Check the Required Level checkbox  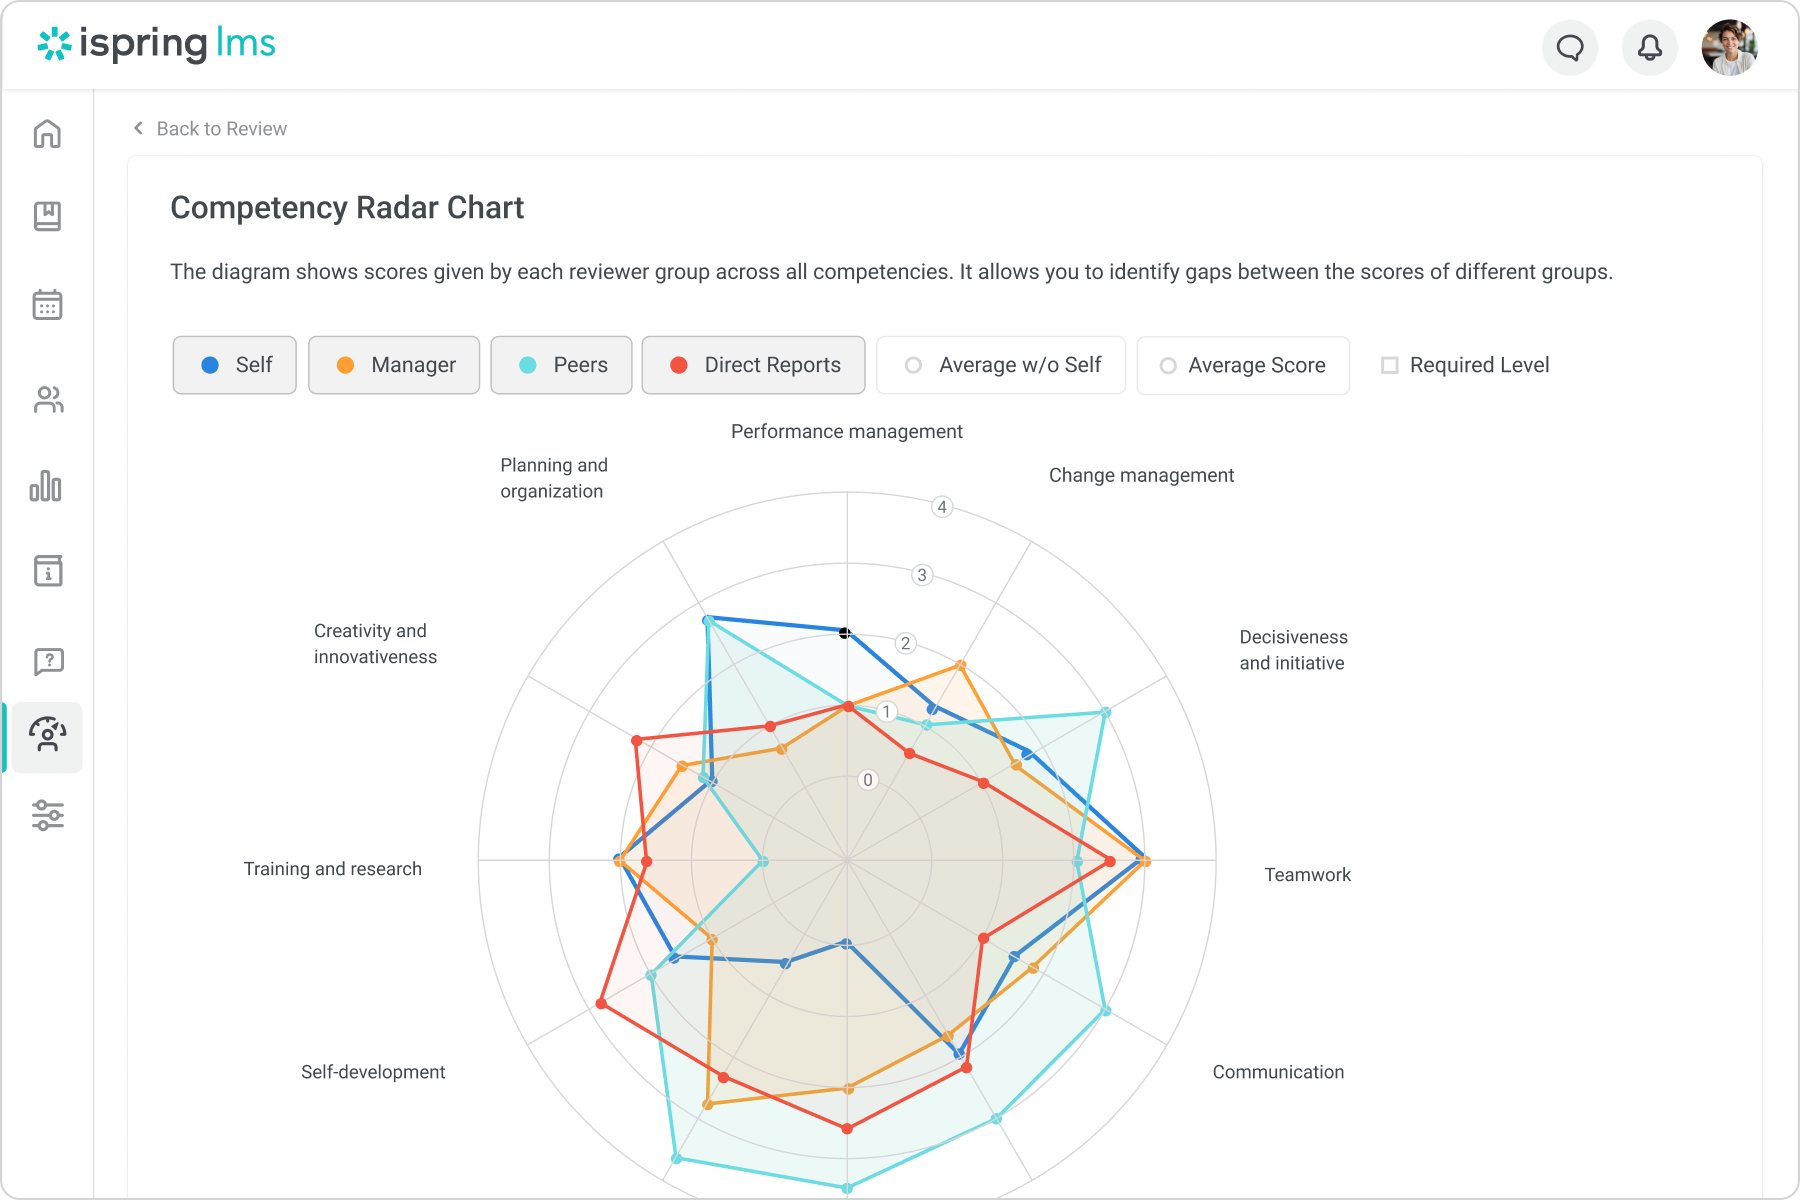click(x=1390, y=365)
